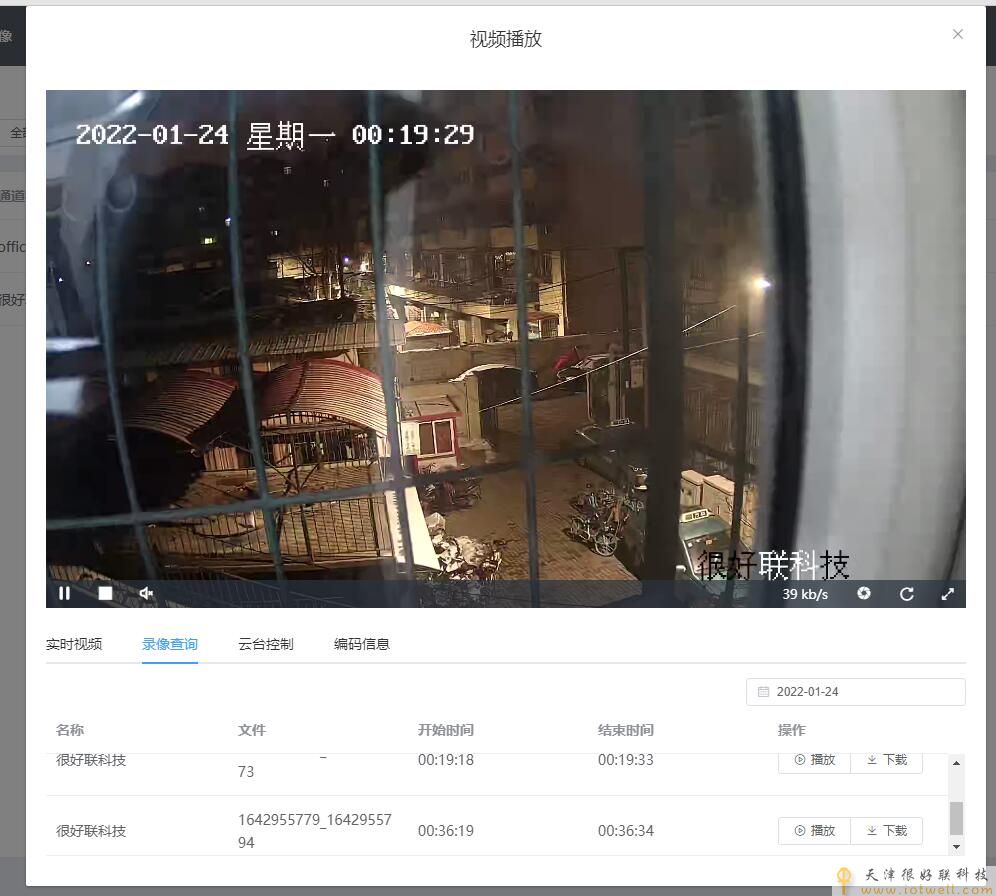Click the 文件 column header
Screen dimensions: 996x896
252,730
